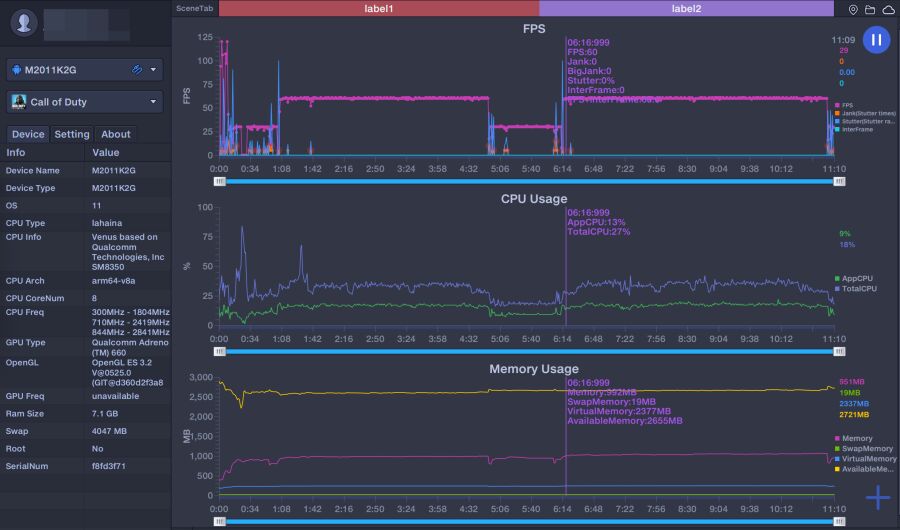This screenshot has width=900, height=530.
Task: Click the cloud upload icon
Action: pyautogui.click(x=888, y=9)
